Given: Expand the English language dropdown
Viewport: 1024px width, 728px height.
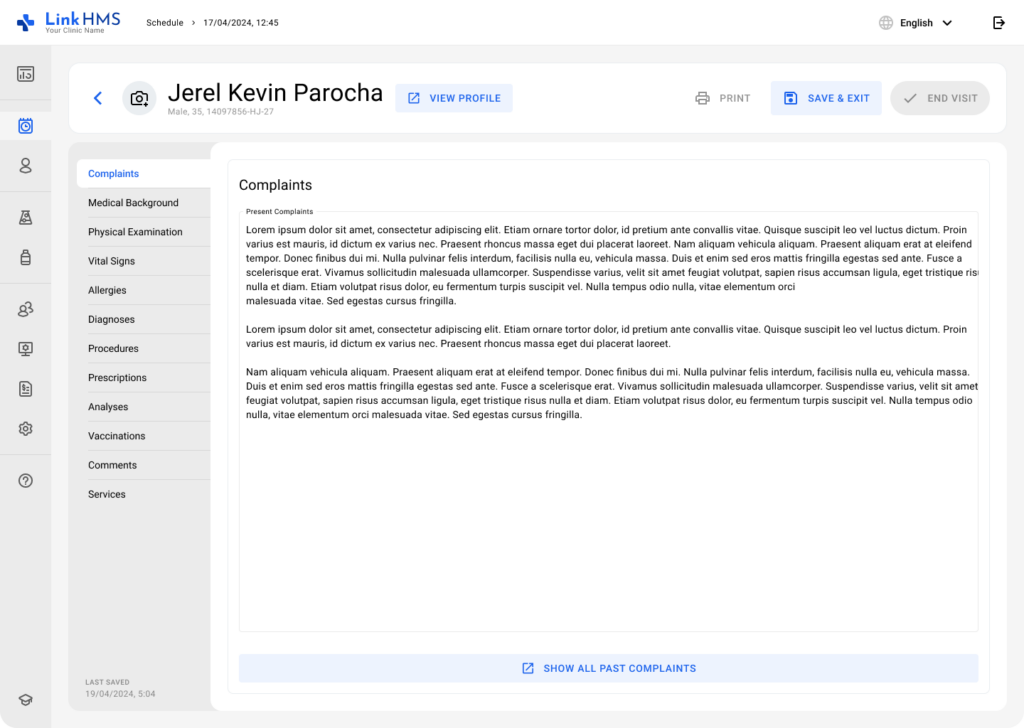Looking at the screenshot, I should (926, 23).
